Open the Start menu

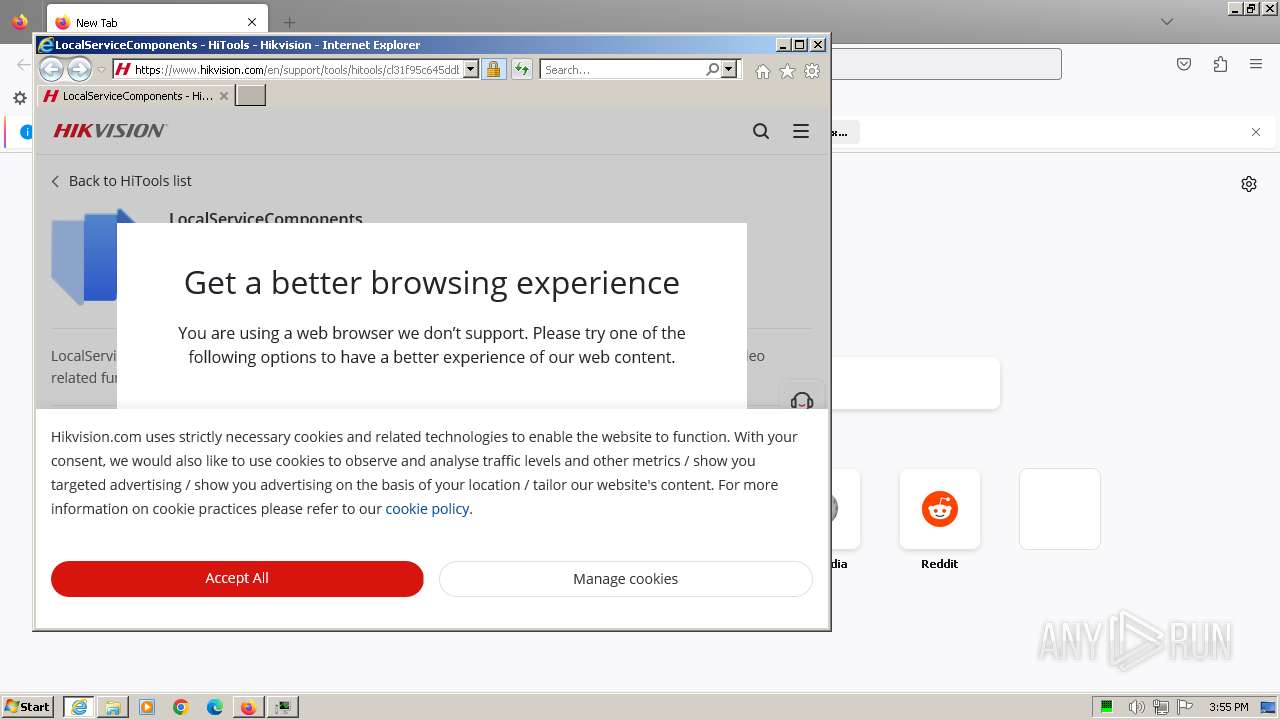click(x=28, y=707)
